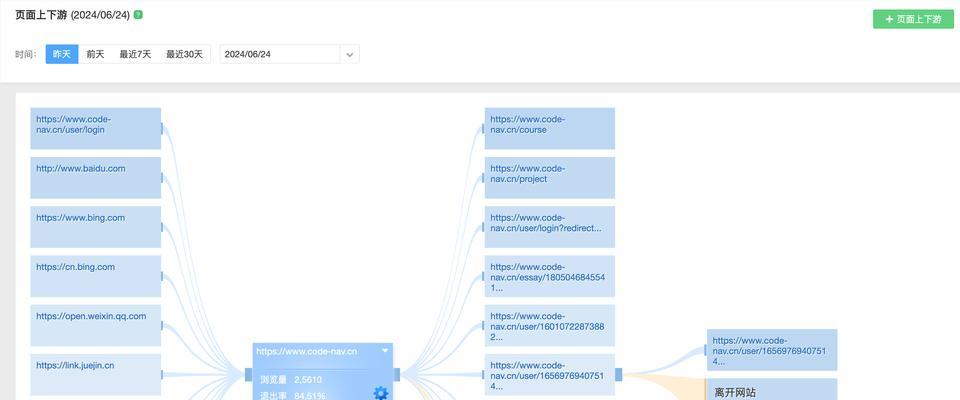The width and height of the screenshot is (960, 400).
Task: Select upstream node code-nav.cn/user/login
Action: tap(96, 129)
